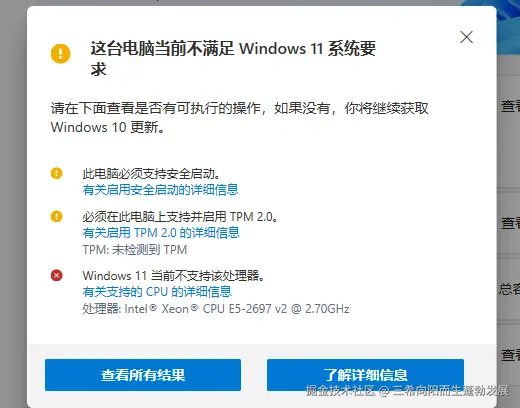
Task: Click the 了解详细信息 button
Action: point(365,375)
